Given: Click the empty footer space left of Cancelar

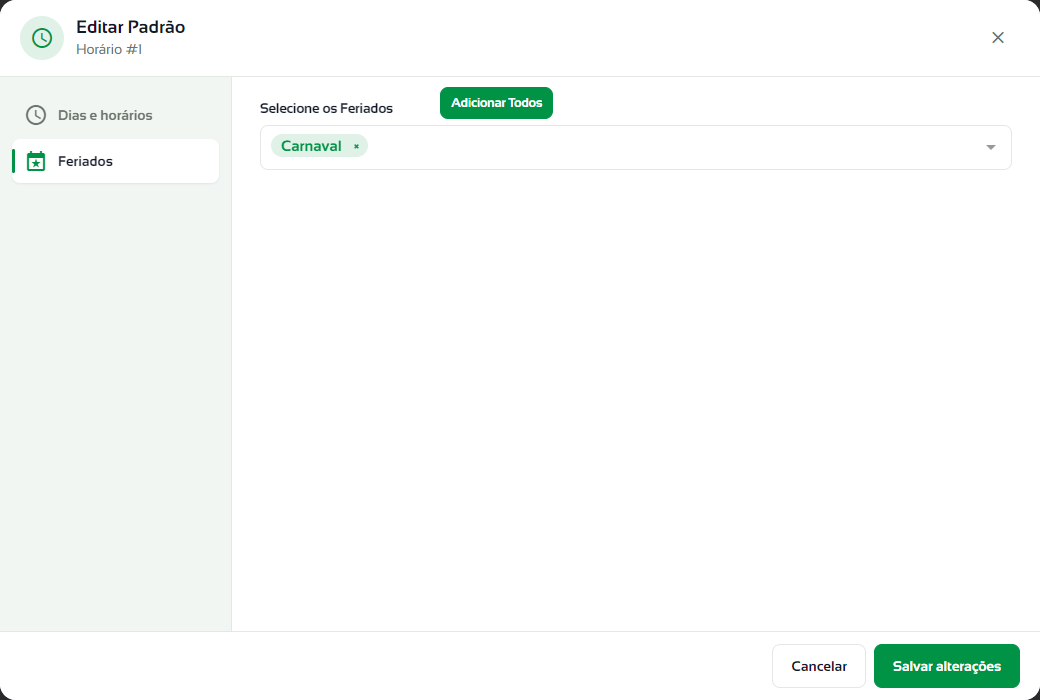Looking at the screenshot, I should click(385, 665).
